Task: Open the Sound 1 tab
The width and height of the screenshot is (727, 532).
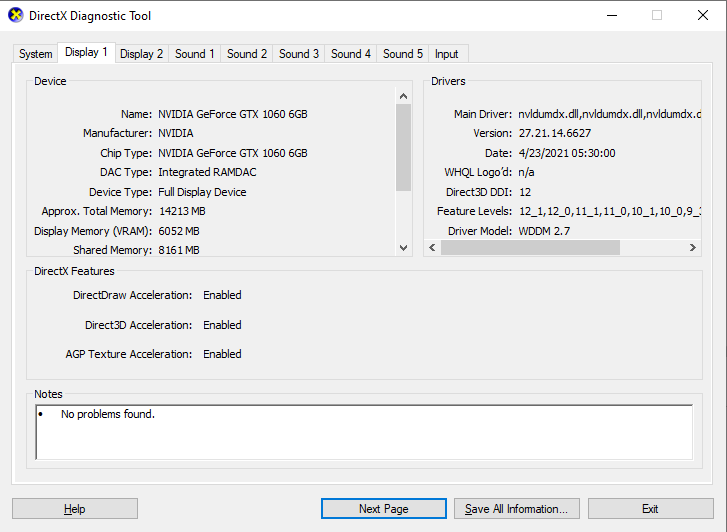Action: click(195, 54)
